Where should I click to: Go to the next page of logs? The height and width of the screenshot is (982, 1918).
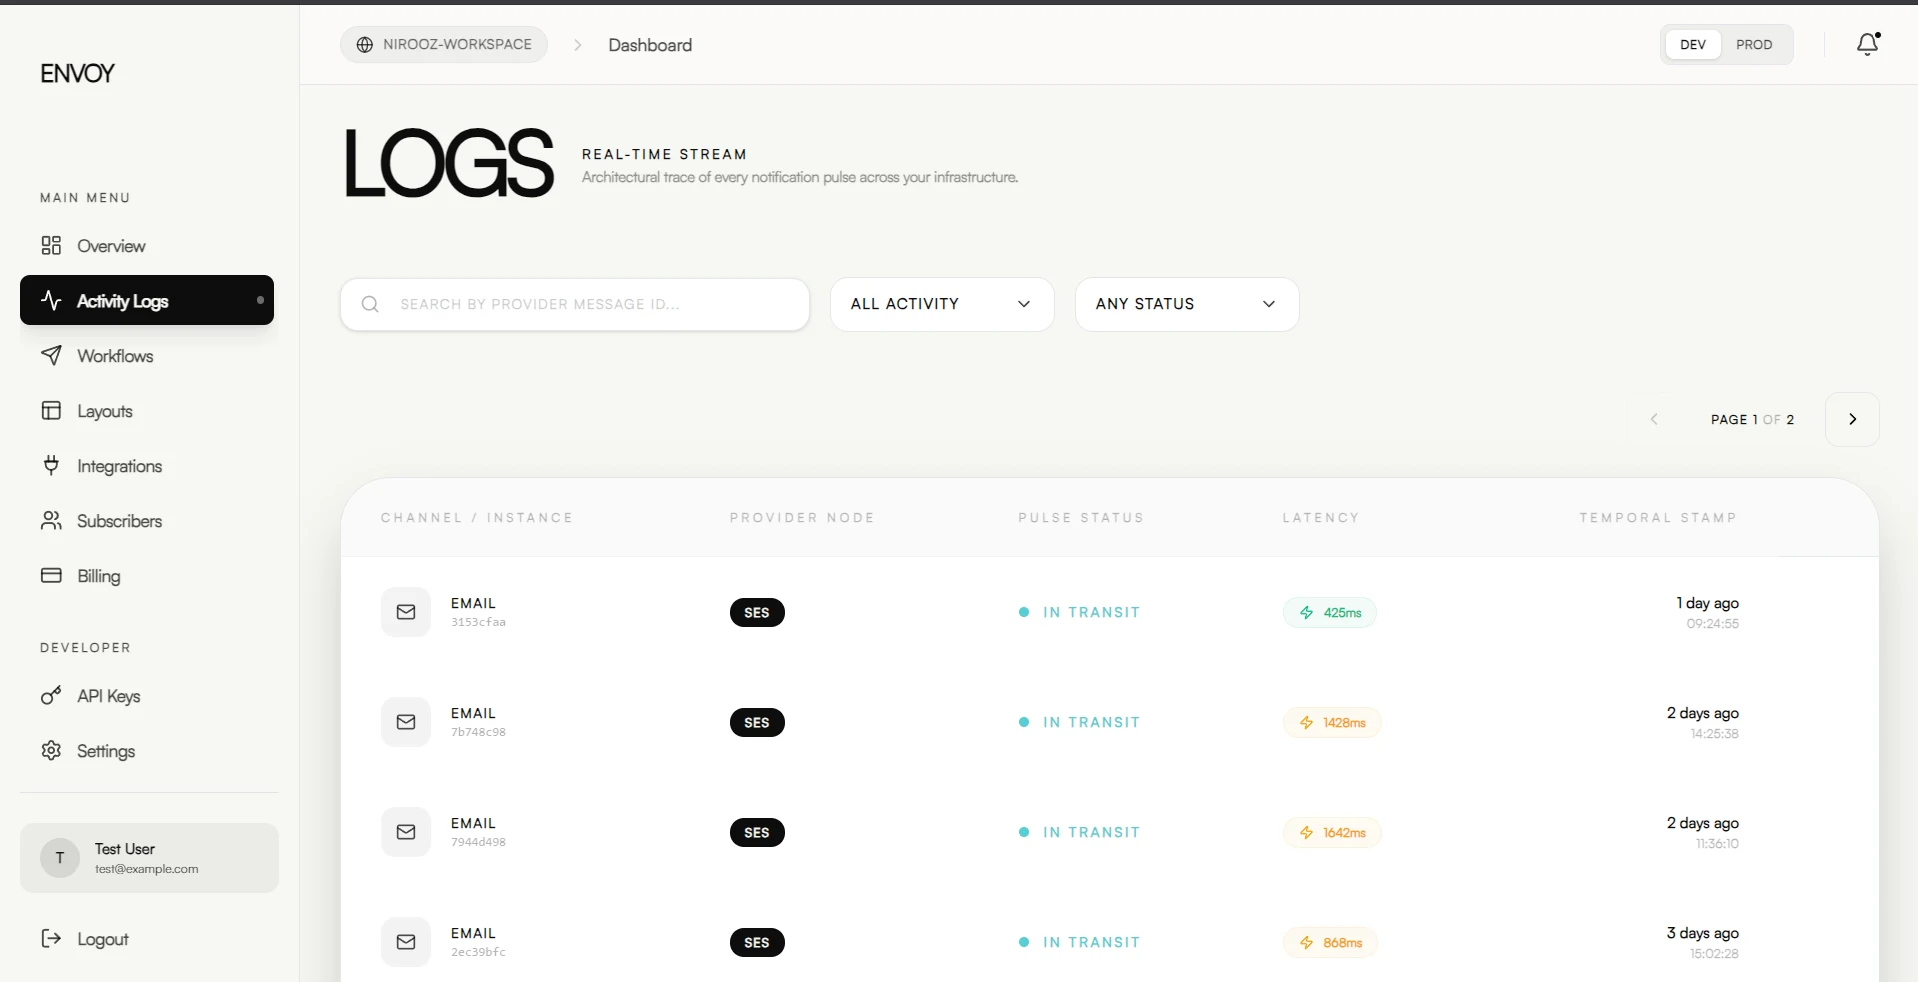coord(1852,419)
